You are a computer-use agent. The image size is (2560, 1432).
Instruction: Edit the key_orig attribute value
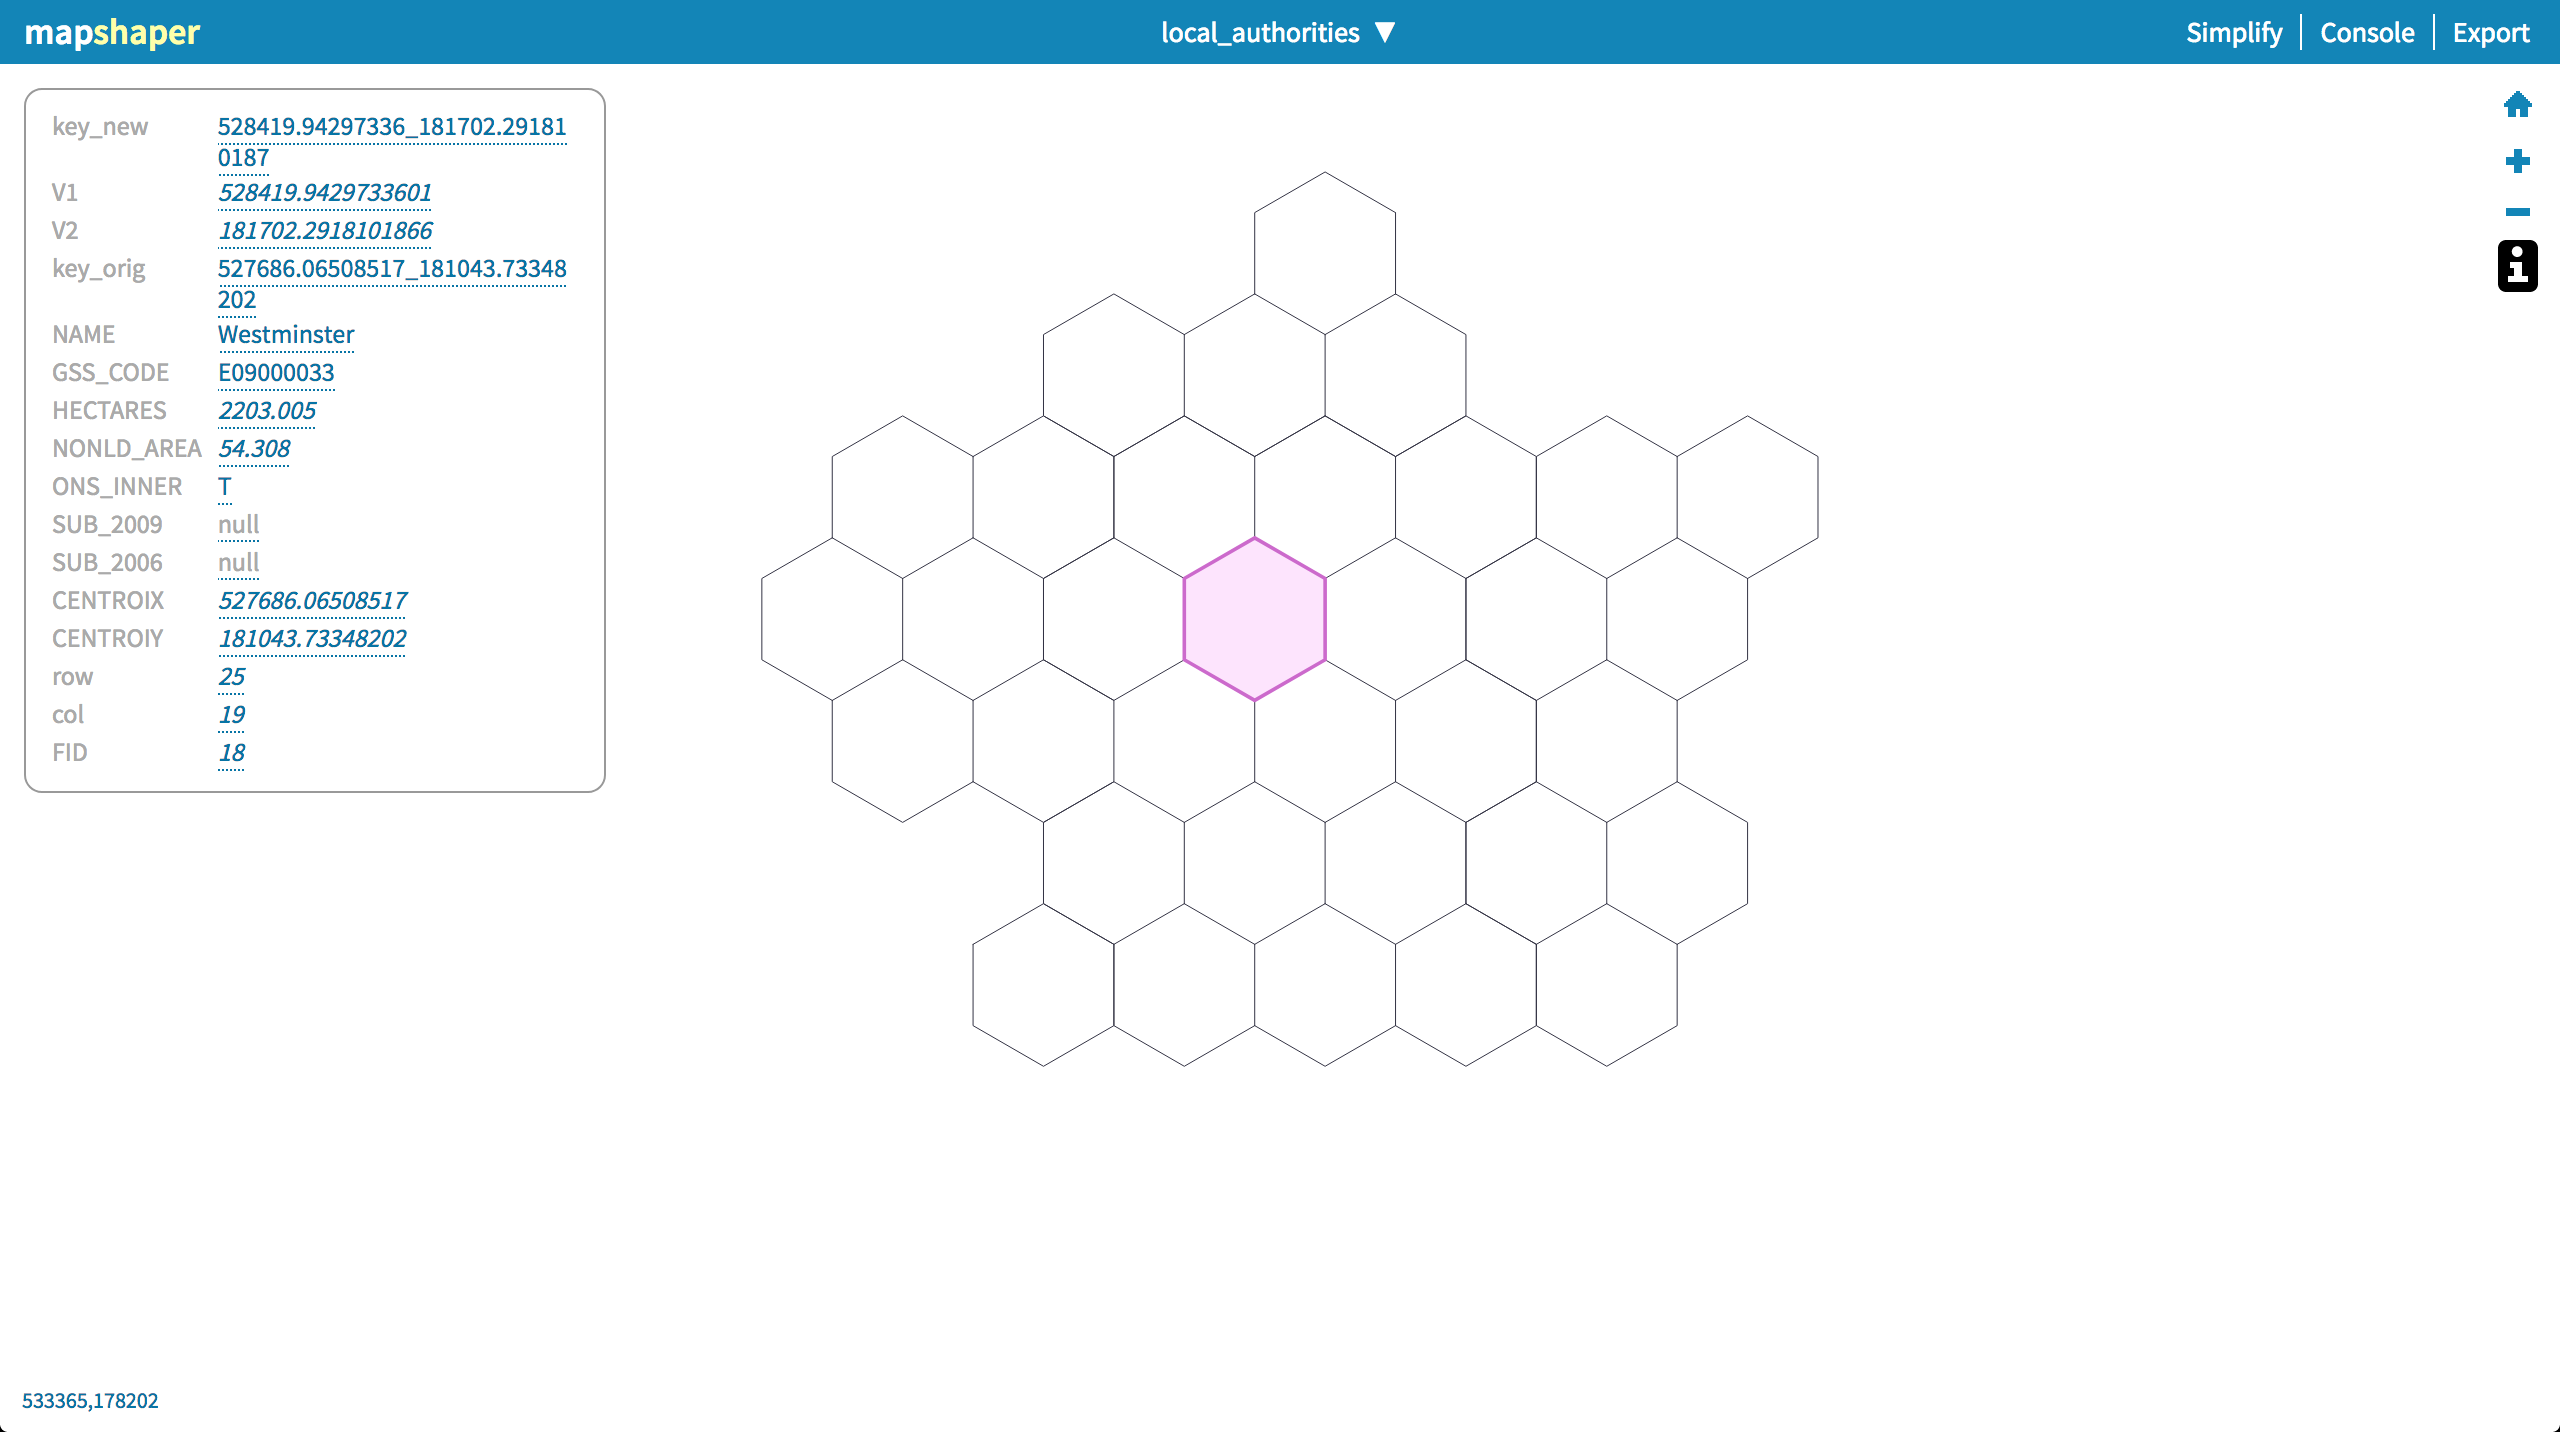[x=392, y=268]
